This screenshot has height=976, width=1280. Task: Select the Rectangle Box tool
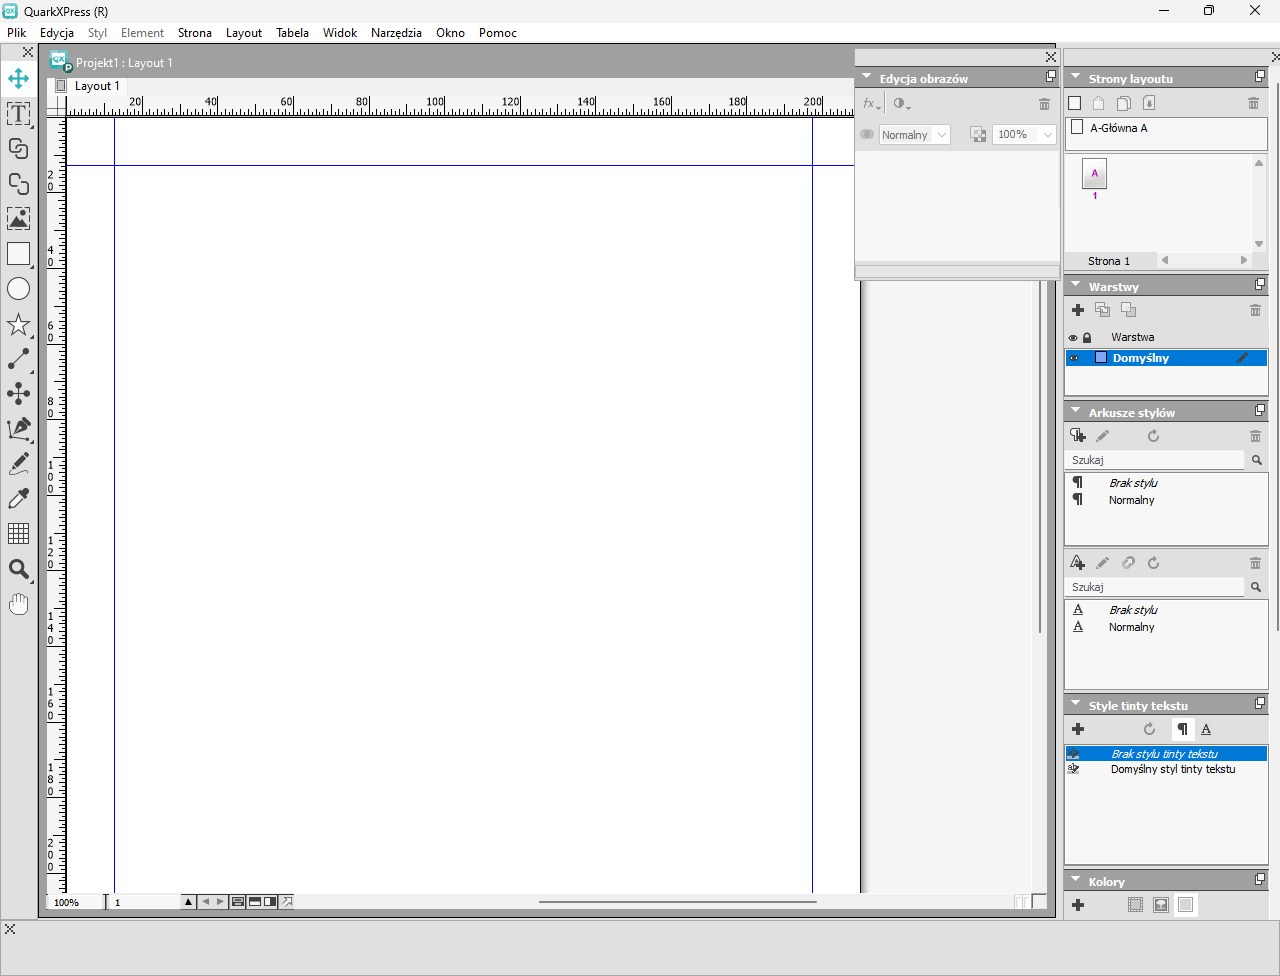click(x=18, y=254)
